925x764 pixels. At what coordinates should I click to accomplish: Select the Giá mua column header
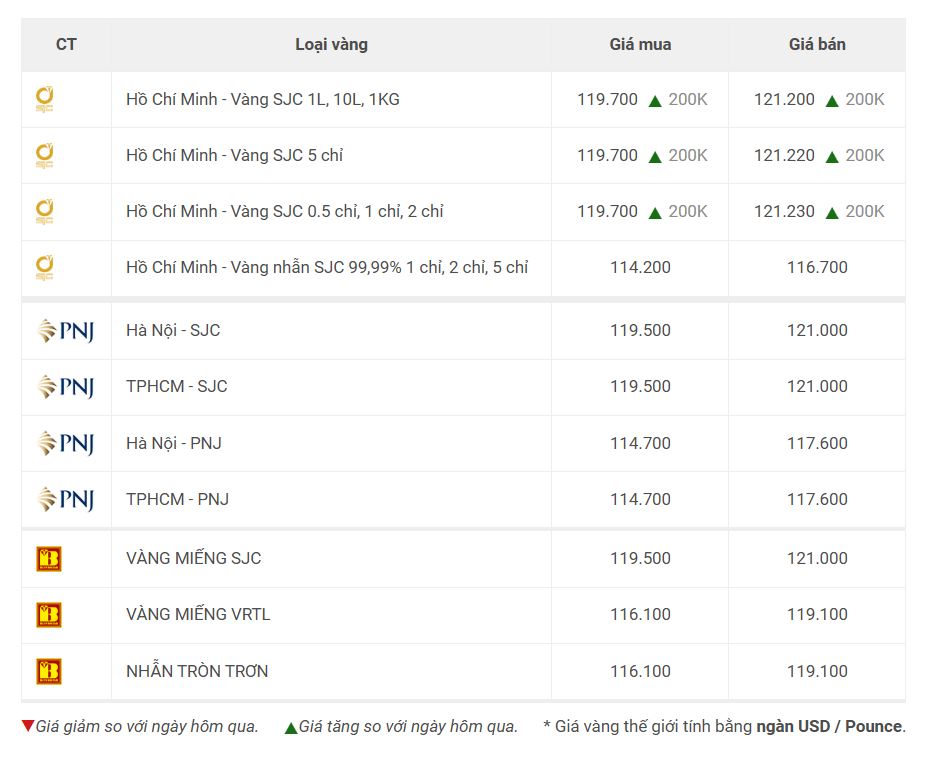point(640,44)
